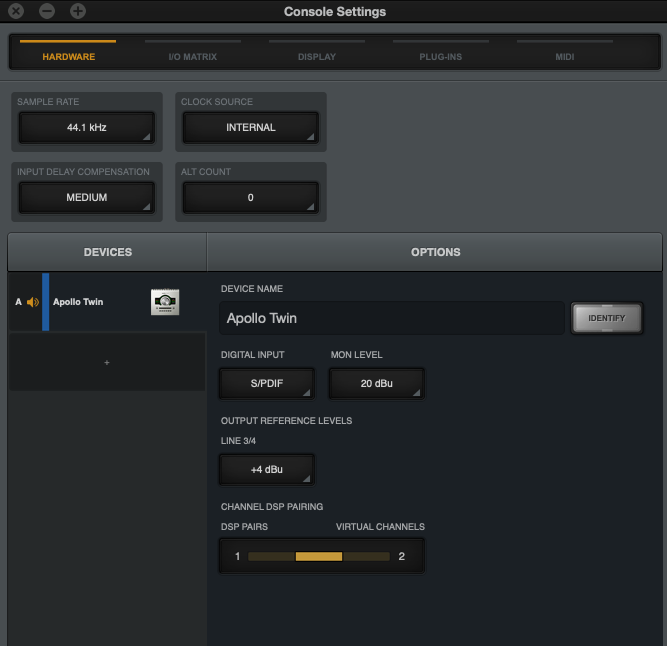Open the Clock Source Internal dropdown
Image resolution: width=667 pixels, height=646 pixels.
tap(250, 128)
